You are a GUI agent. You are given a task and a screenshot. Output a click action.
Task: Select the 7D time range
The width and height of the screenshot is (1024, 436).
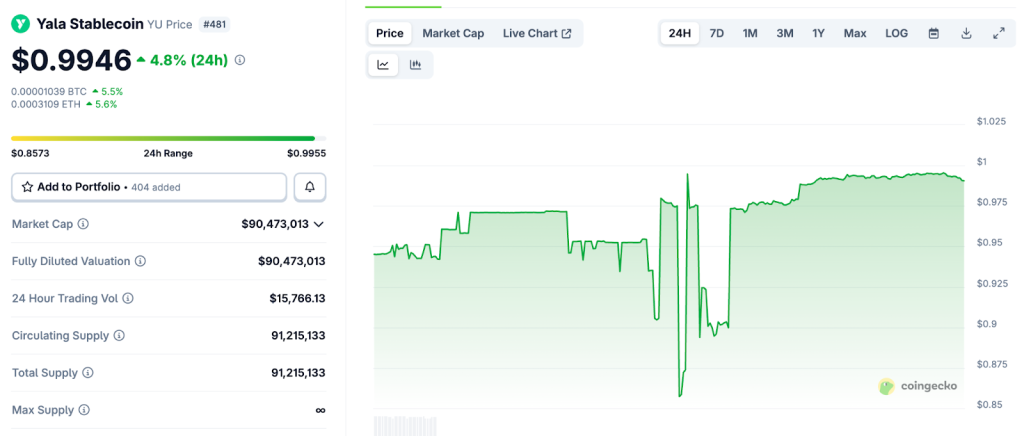pyautogui.click(x=717, y=33)
